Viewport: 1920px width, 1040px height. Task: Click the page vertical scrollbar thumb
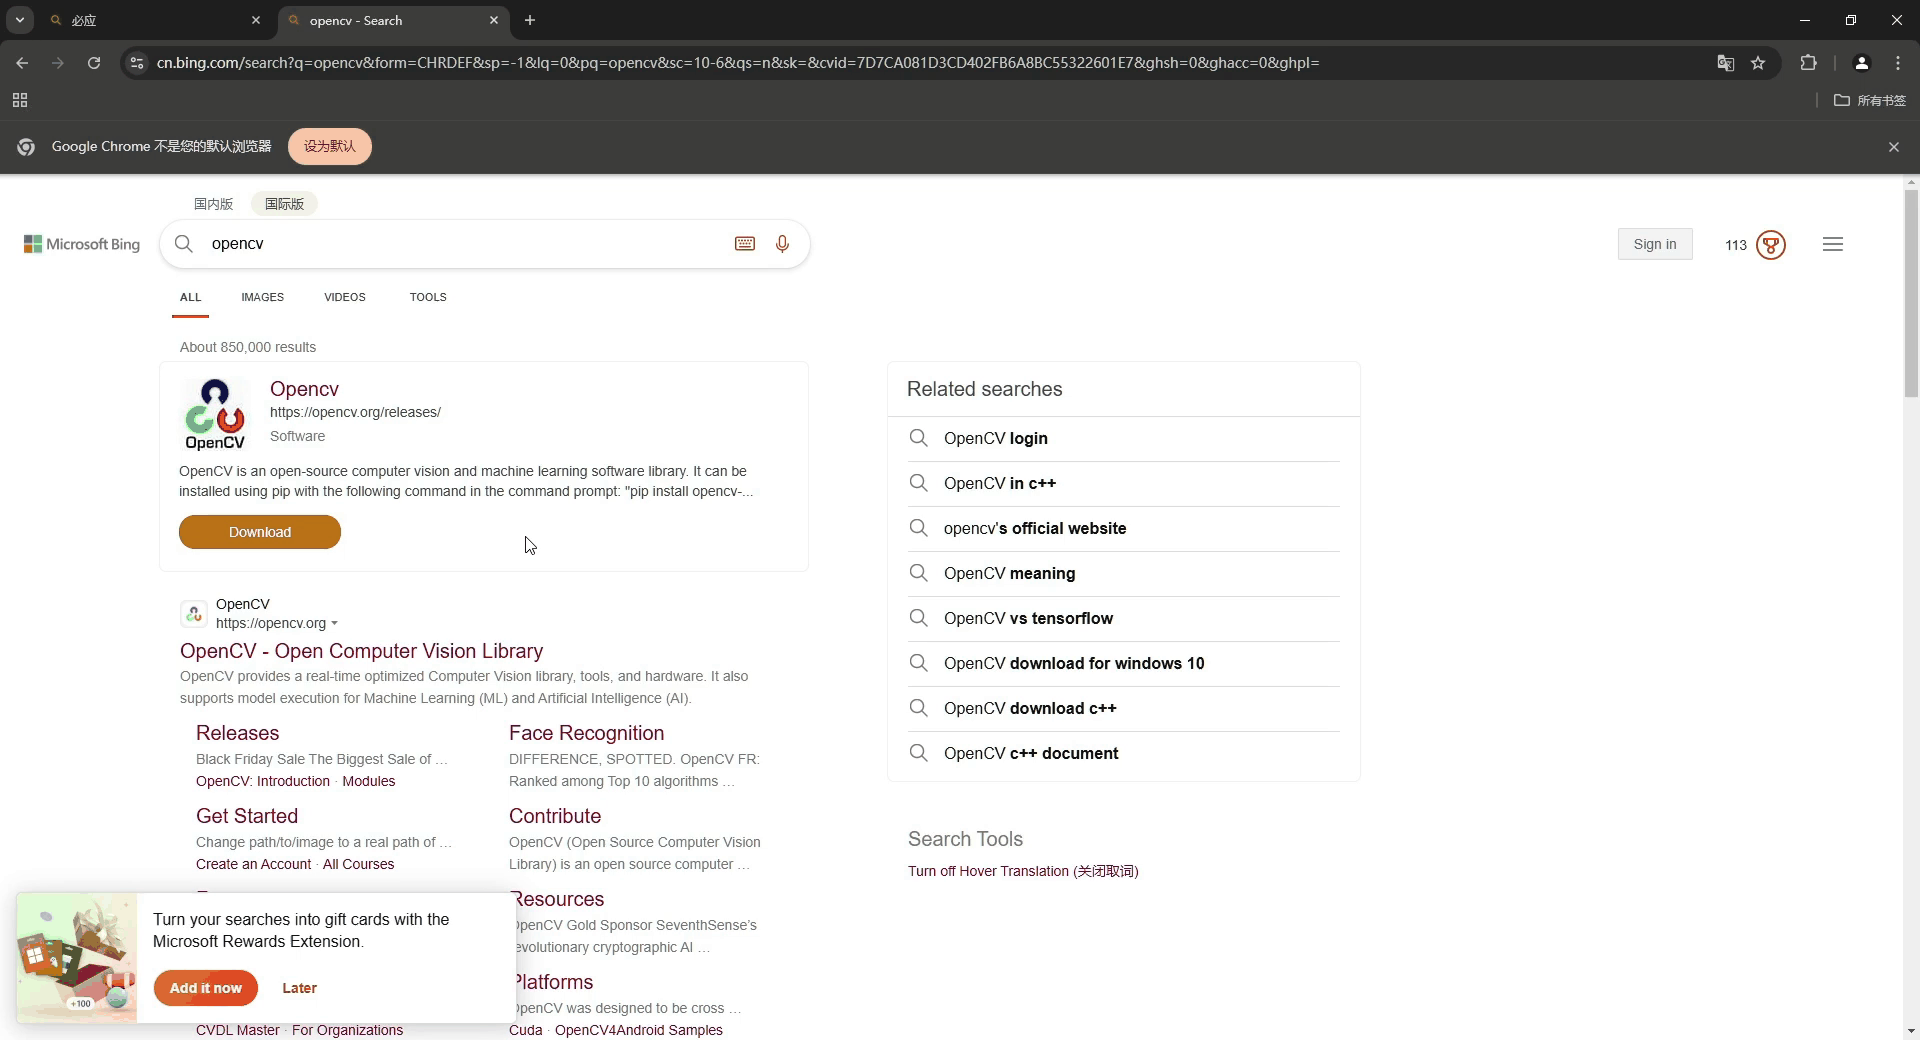1911,294
